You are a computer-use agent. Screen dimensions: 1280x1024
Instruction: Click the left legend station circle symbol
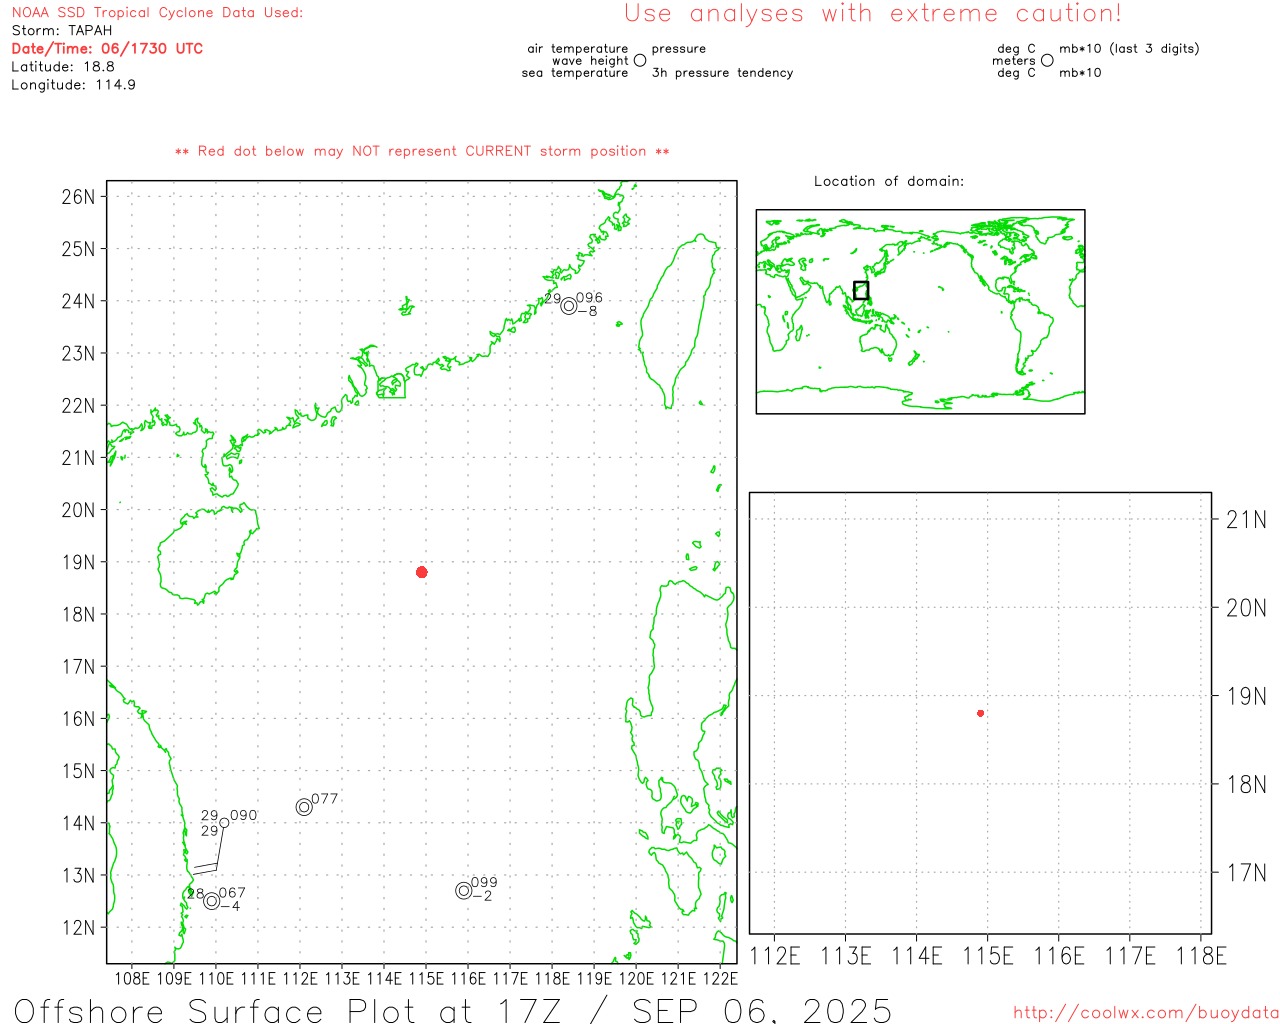point(640,60)
